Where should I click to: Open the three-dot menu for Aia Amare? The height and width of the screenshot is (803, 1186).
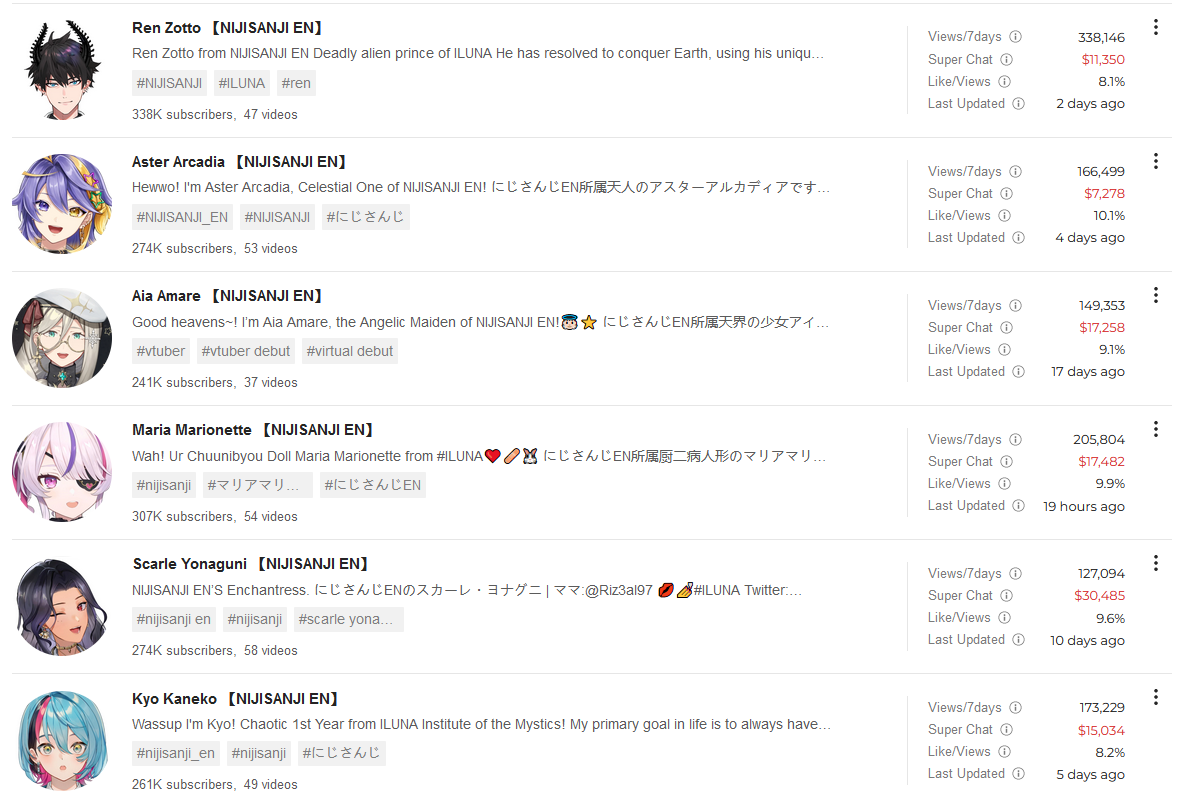1155,295
